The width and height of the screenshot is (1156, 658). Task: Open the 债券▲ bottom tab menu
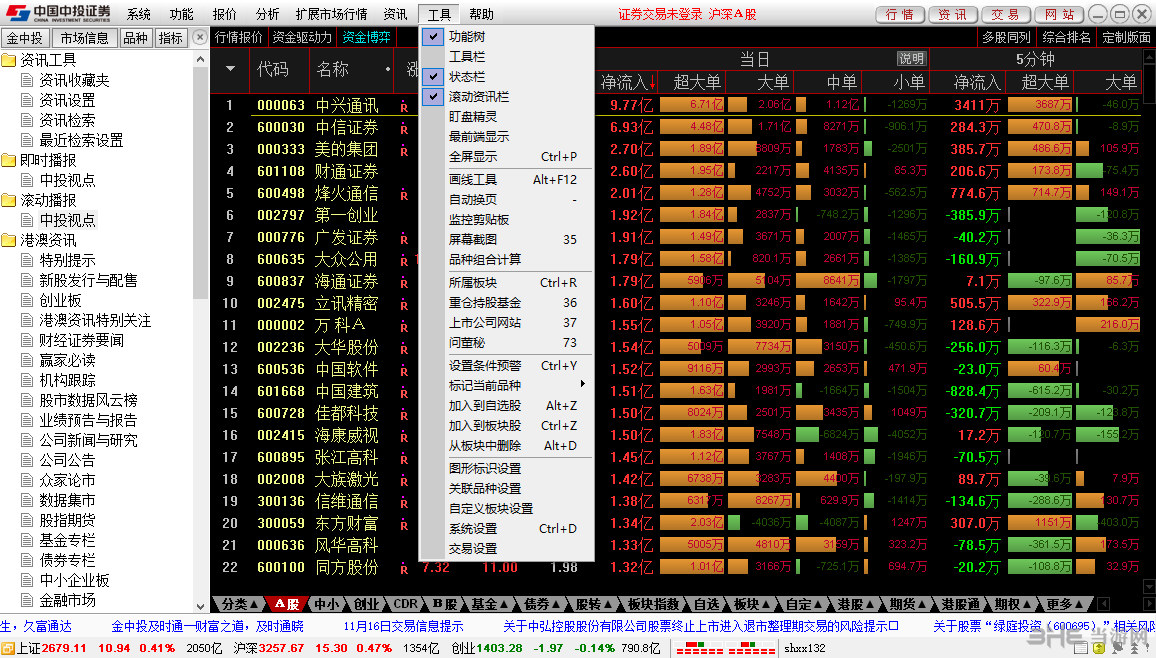coord(541,604)
